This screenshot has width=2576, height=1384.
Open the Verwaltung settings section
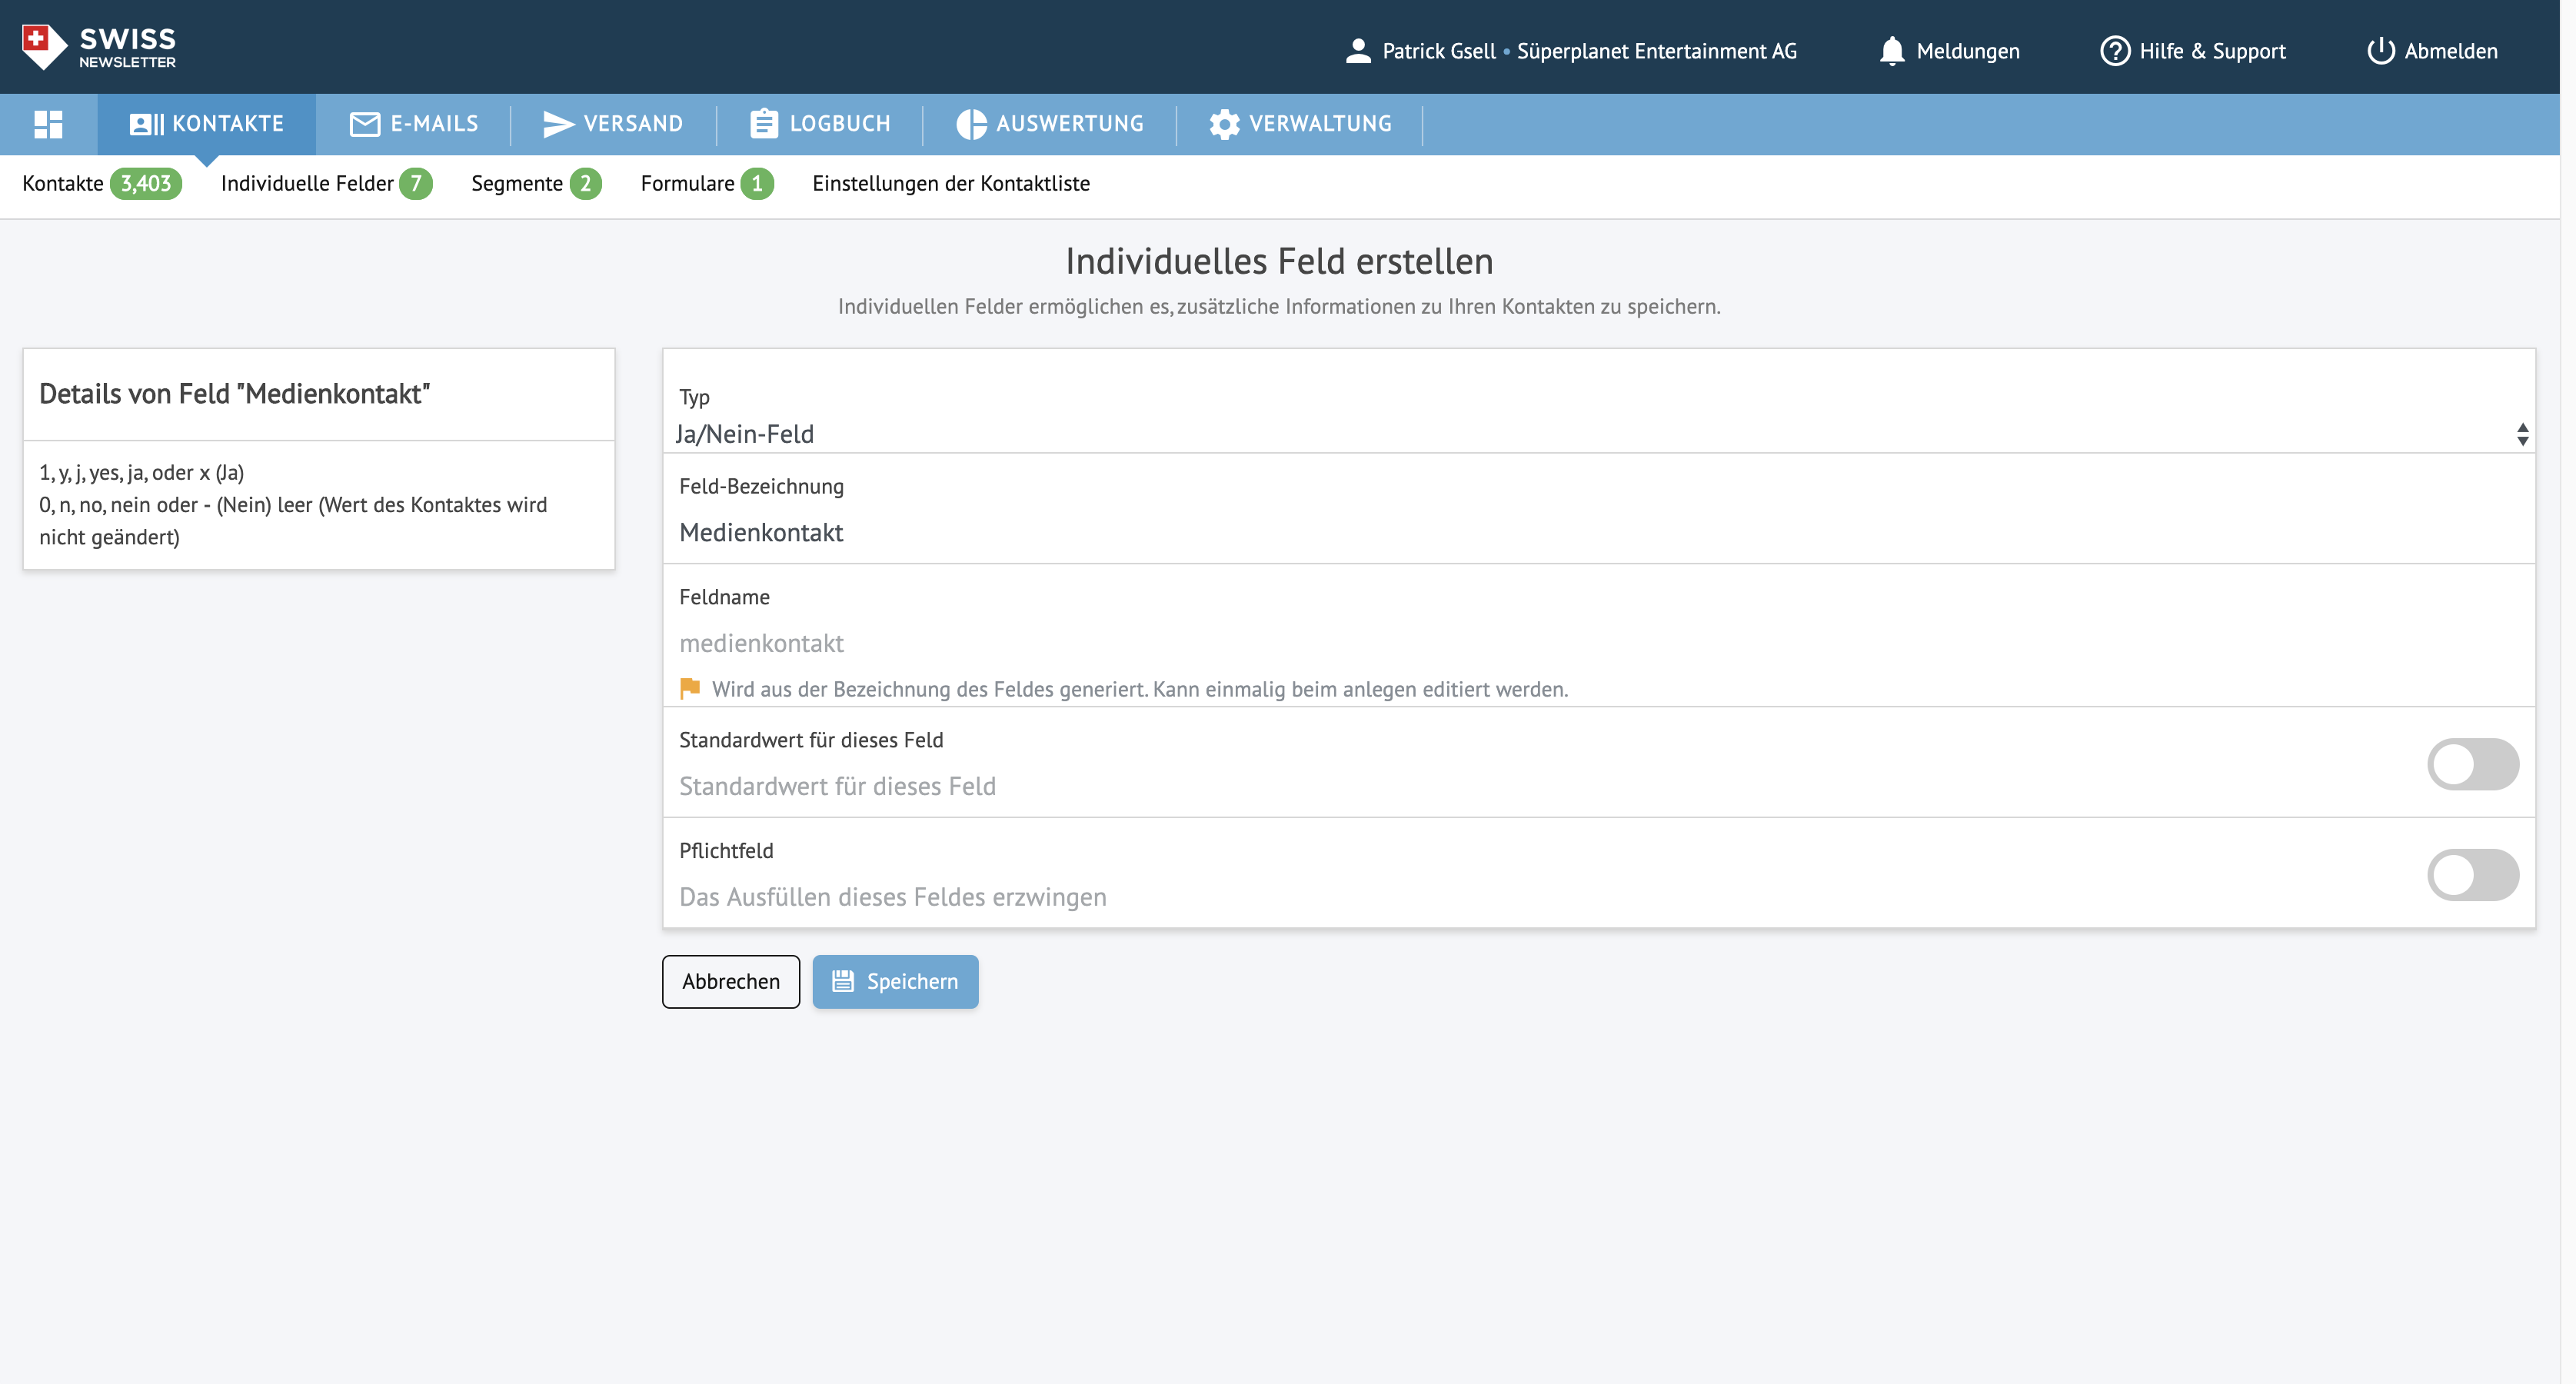[x=1300, y=124]
